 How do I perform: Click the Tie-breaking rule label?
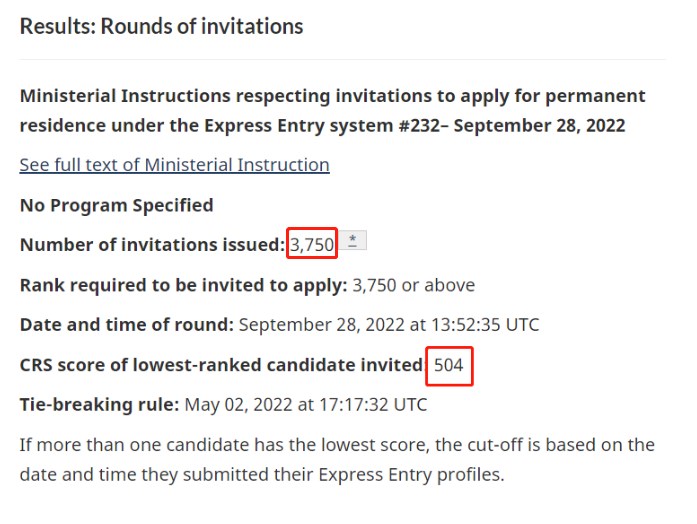99,405
